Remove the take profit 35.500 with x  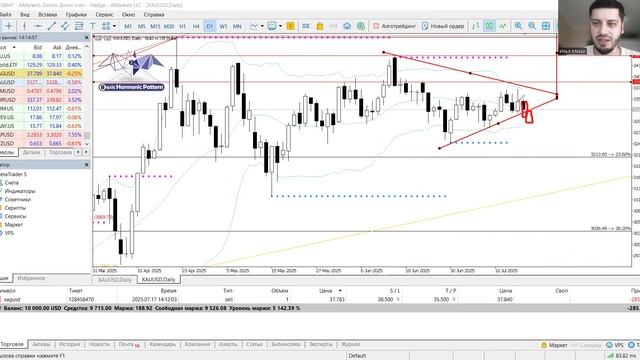click(x=454, y=299)
